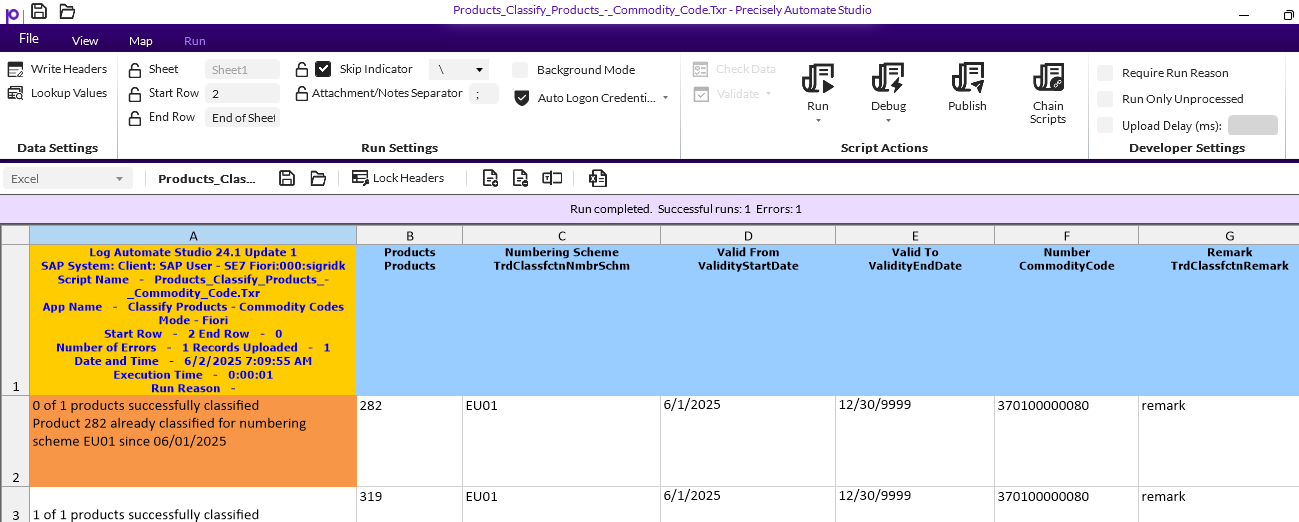Screen dimensions: 1299x522
Task: Select column B header
Action: 409,235
